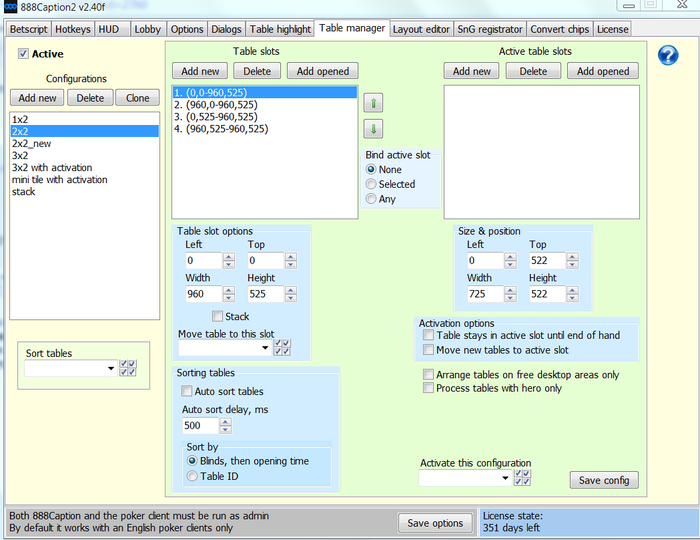The height and width of the screenshot is (540, 700).
Task: Open the Options tab
Action: (187, 29)
